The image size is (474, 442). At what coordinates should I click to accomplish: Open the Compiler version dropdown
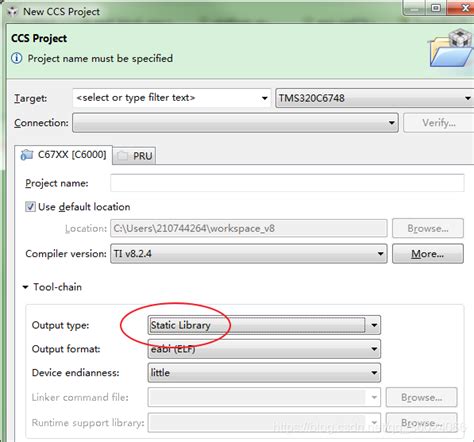click(x=380, y=254)
